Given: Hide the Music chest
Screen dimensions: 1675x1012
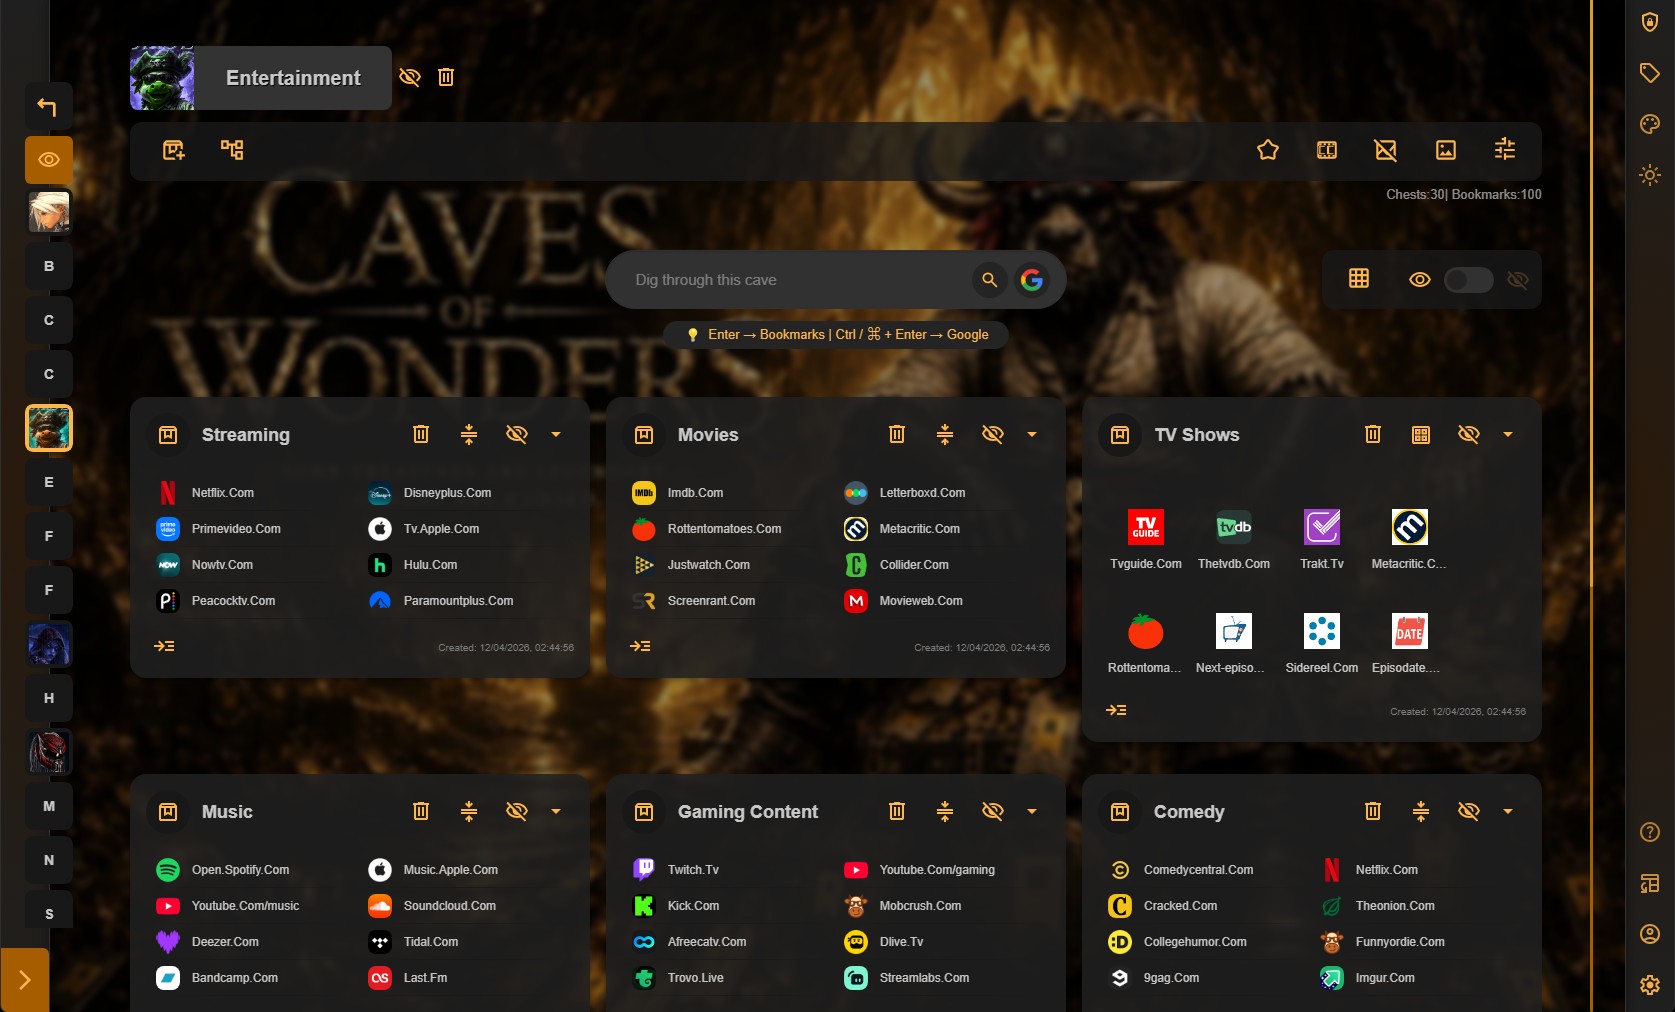Looking at the screenshot, I should tap(517, 811).
